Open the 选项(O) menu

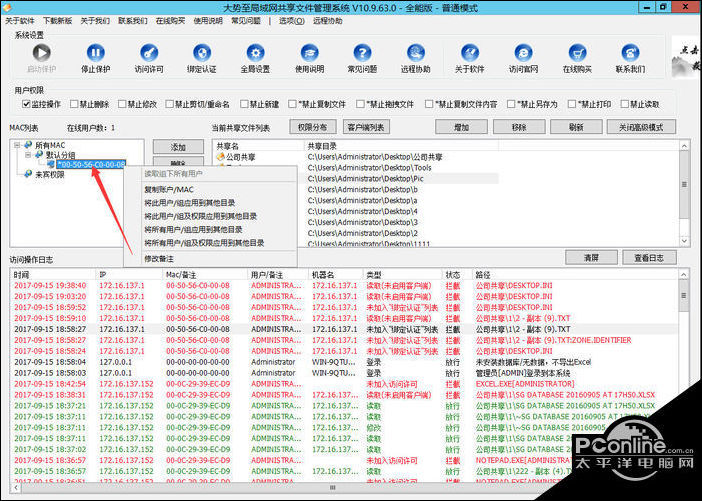(292, 21)
